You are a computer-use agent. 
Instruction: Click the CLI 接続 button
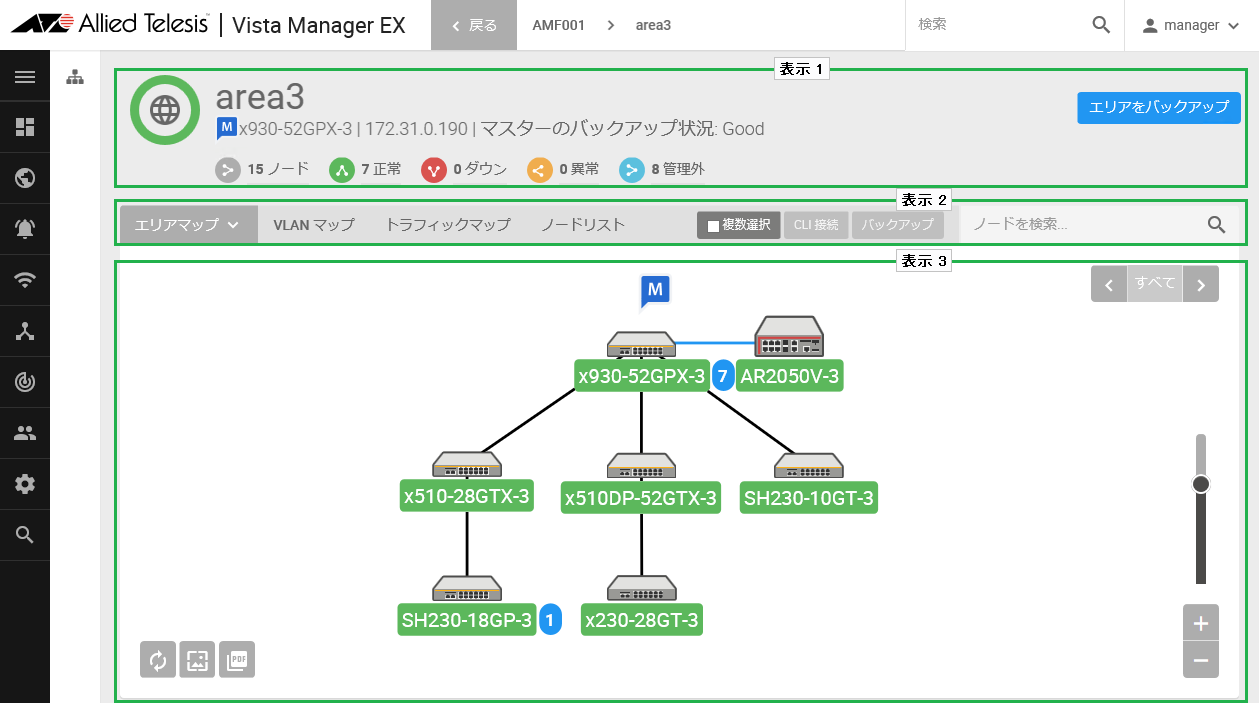tap(816, 225)
